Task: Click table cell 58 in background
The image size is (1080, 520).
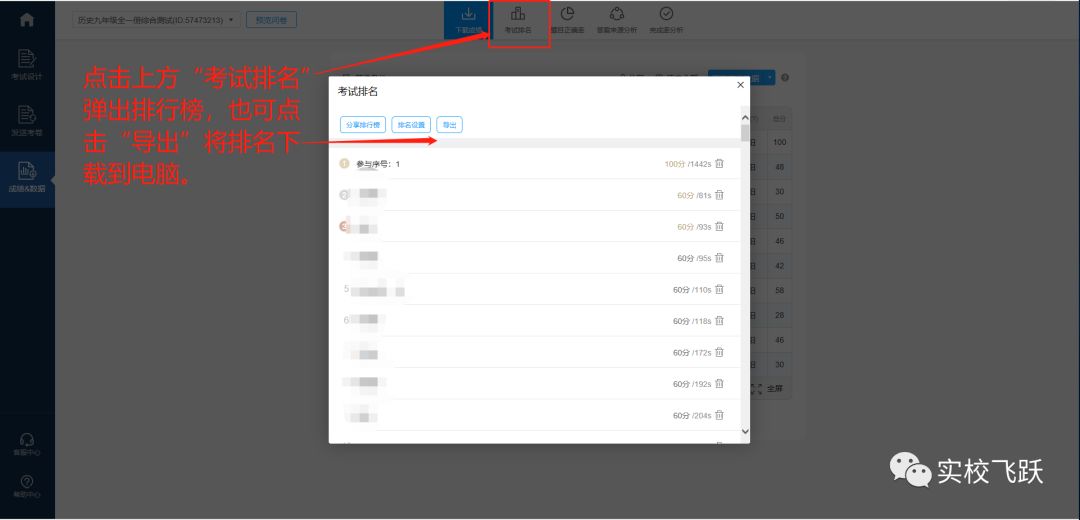Action: [x=780, y=291]
